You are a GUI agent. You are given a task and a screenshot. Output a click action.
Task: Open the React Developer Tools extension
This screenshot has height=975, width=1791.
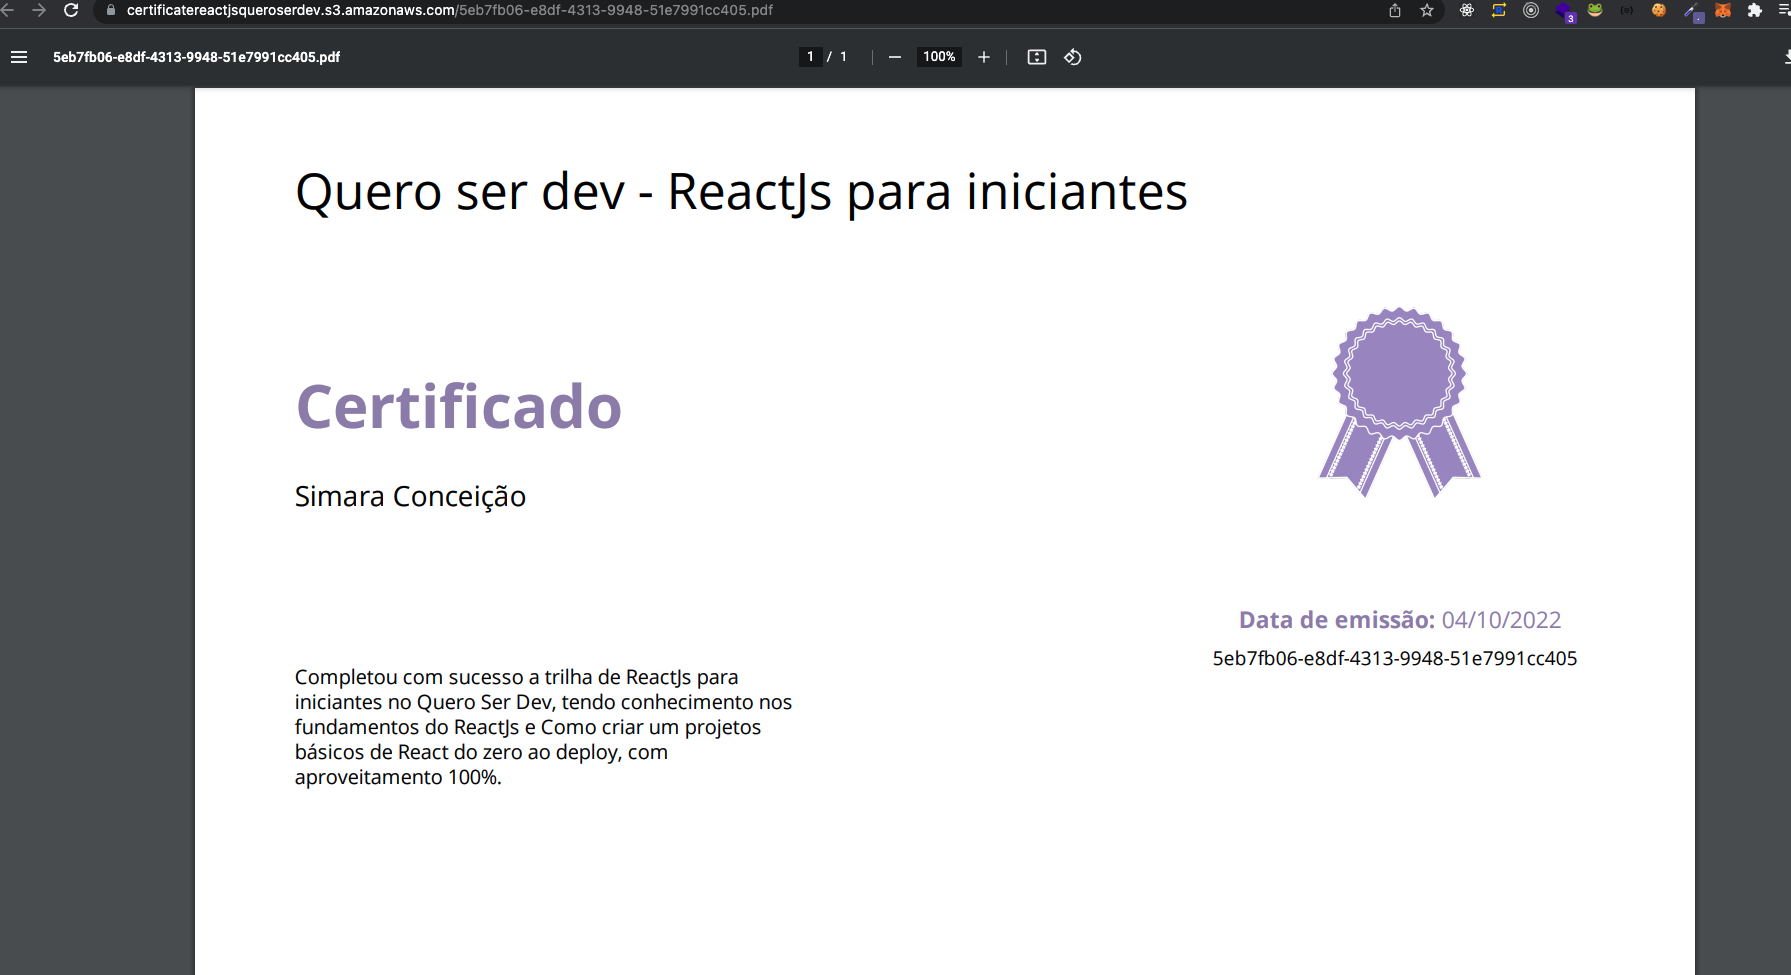click(x=1467, y=10)
